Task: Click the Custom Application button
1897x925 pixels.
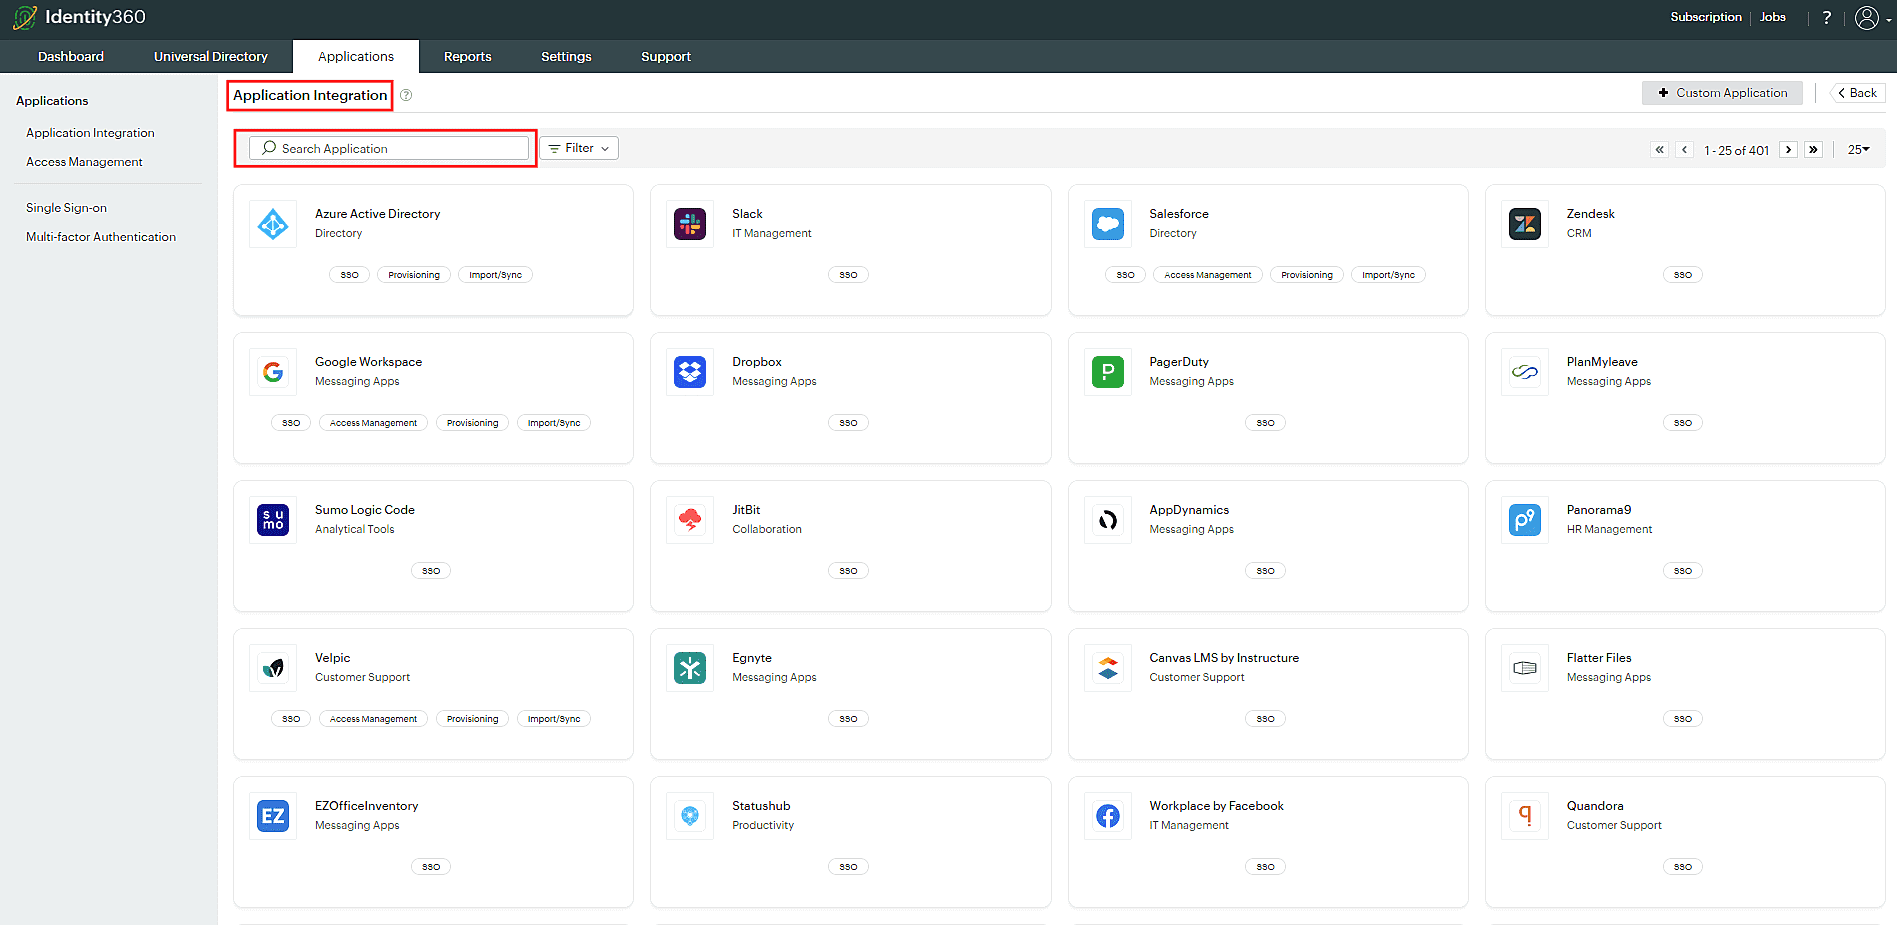Action: 1722,93
